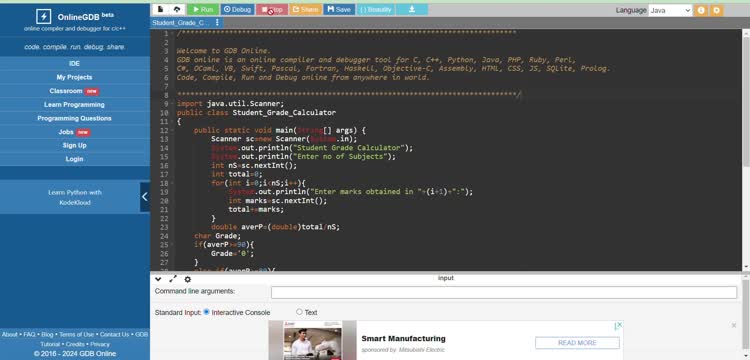The width and height of the screenshot is (750, 360).
Task: Switch to the Student_Grade_C file tab
Action: 180,22
